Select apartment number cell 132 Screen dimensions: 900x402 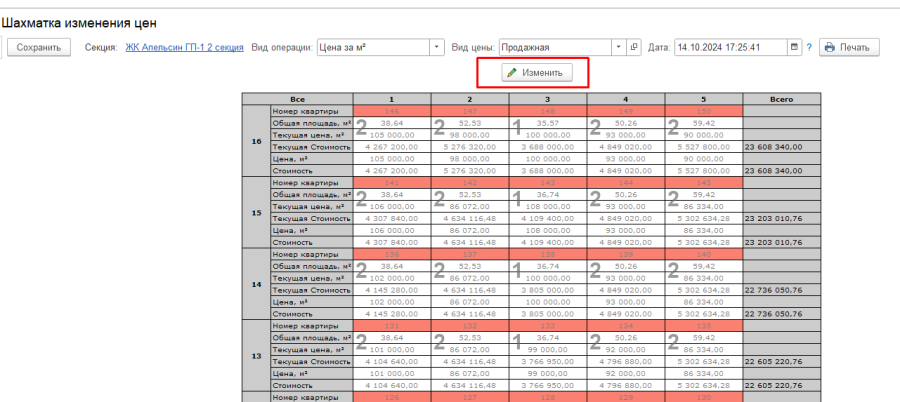(x=470, y=326)
